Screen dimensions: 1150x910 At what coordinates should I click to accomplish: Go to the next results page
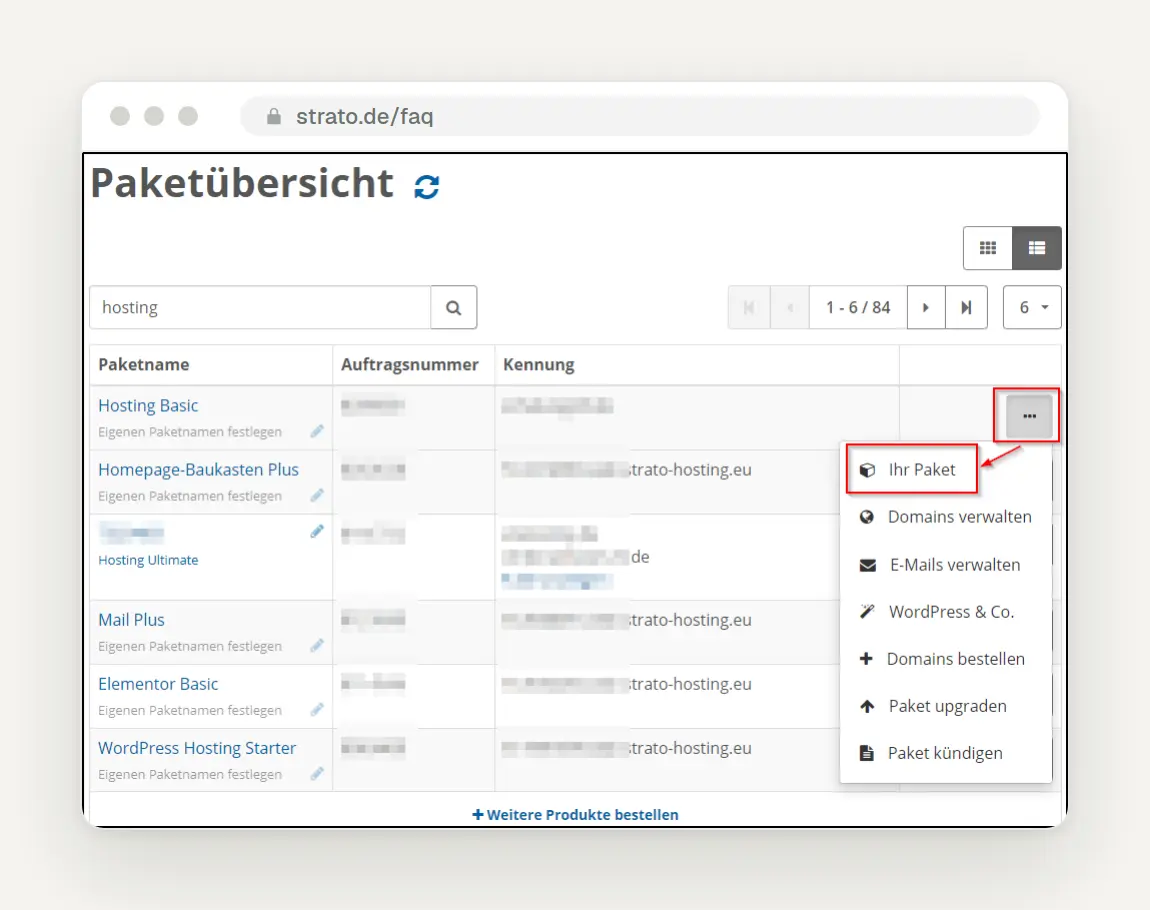(x=926, y=307)
